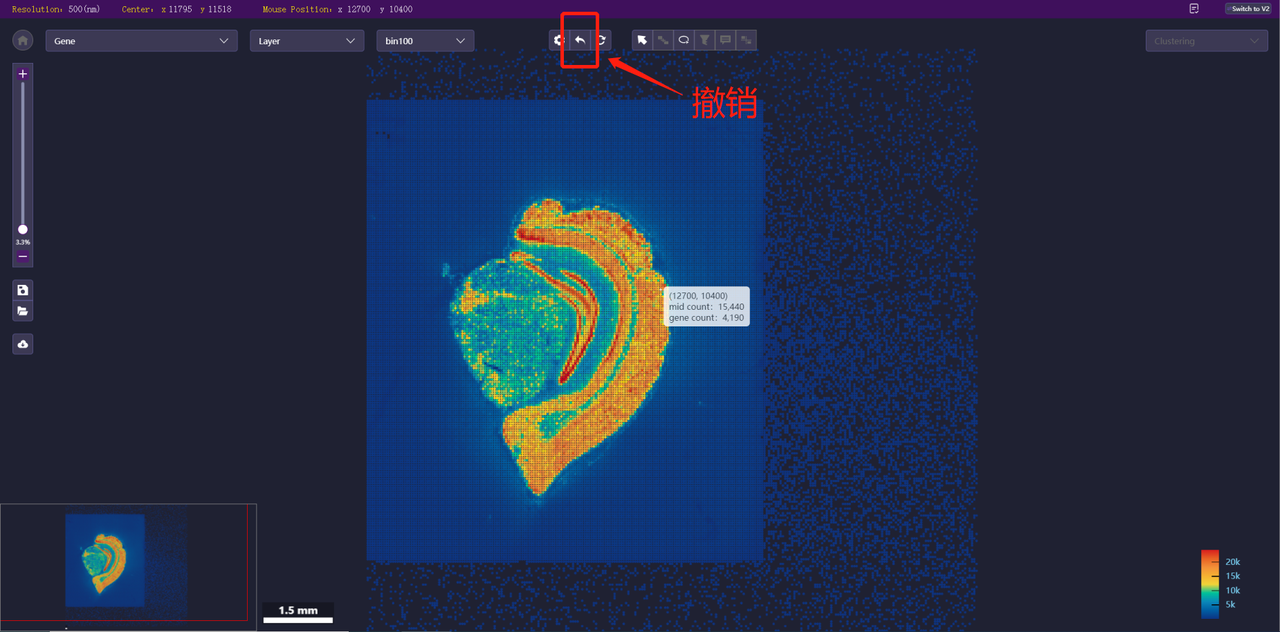The width and height of the screenshot is (1280, 632).
Task: Click the undo arrow button
Action: point(579,40)
